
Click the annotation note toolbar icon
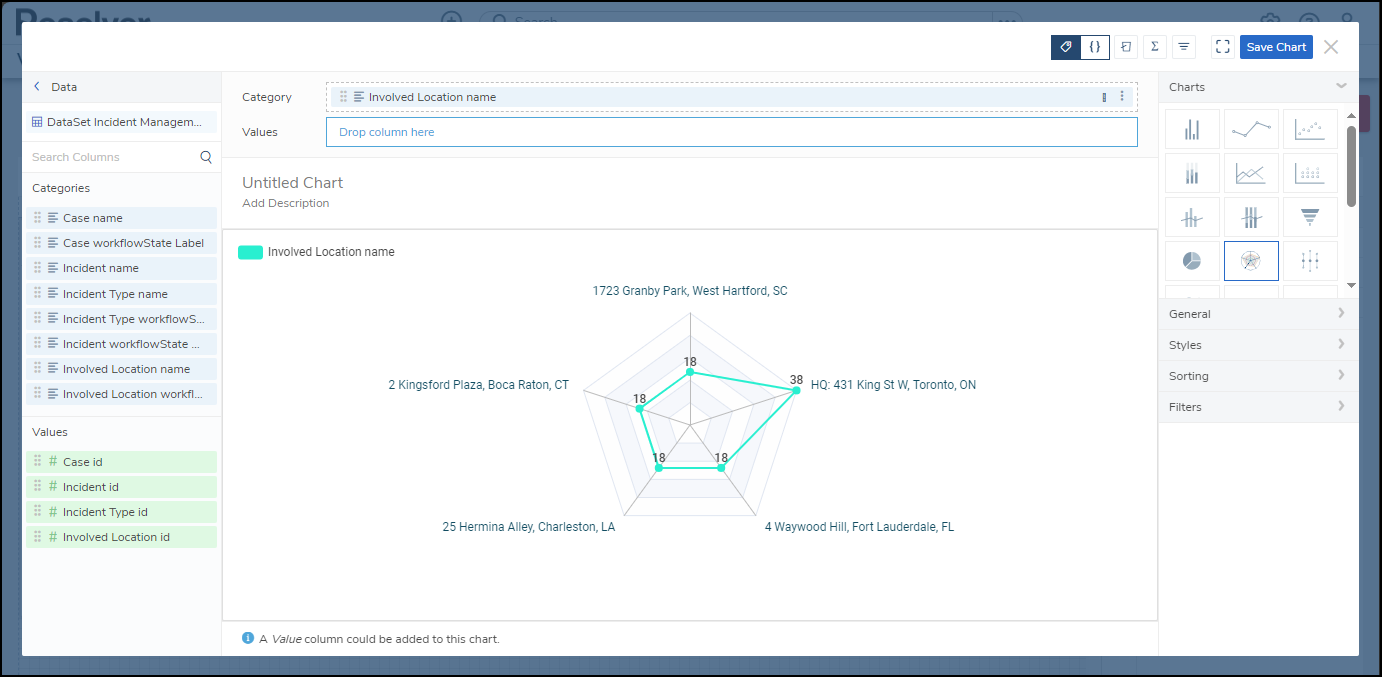1126,47
